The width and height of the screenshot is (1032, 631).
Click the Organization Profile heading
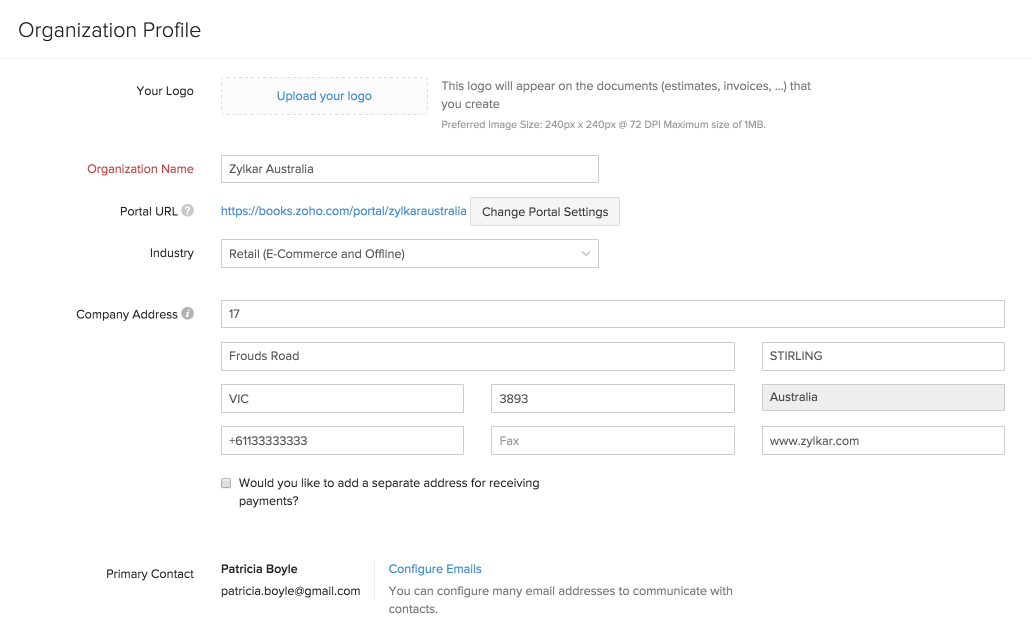point(109,30)
